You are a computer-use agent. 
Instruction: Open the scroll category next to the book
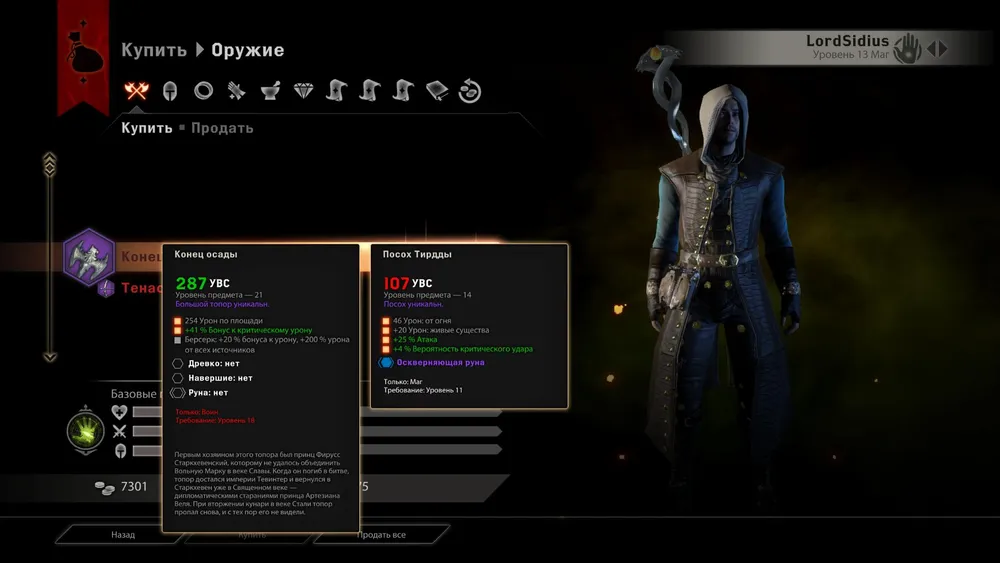(x=403, y=91)
